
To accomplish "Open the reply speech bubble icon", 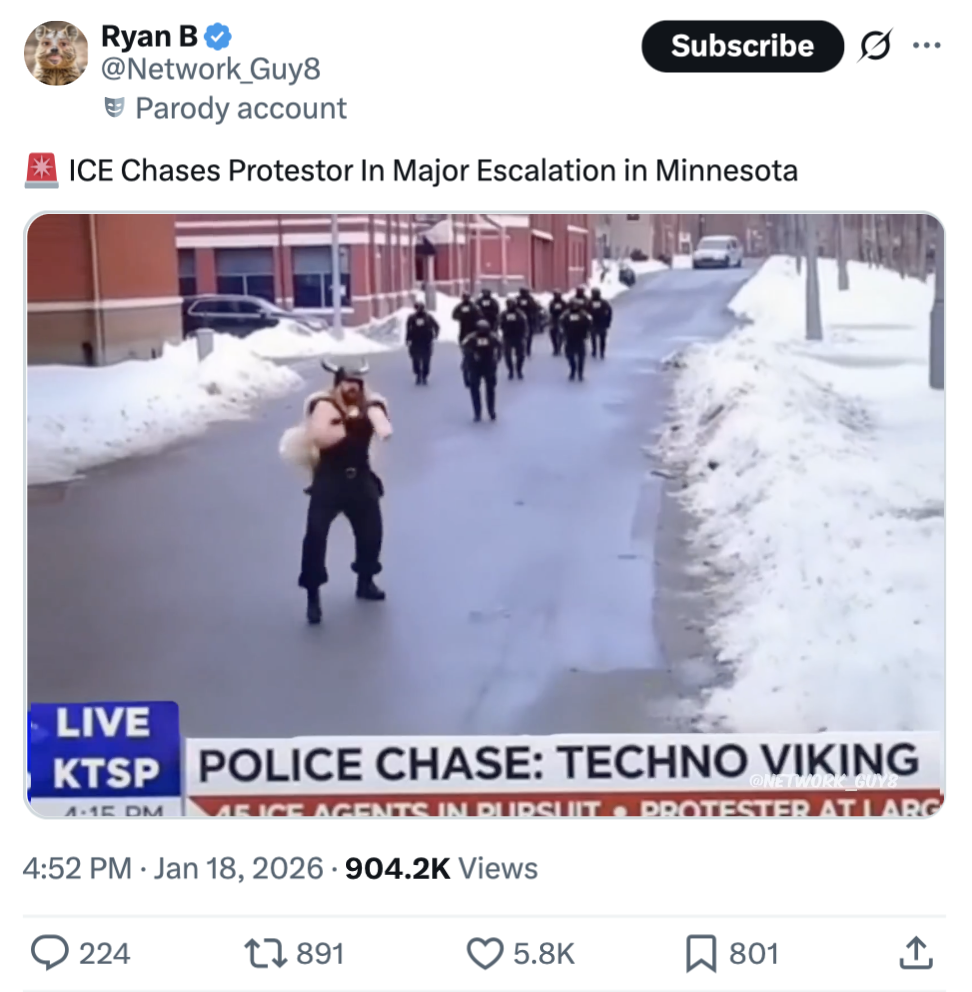I will 50,953.
